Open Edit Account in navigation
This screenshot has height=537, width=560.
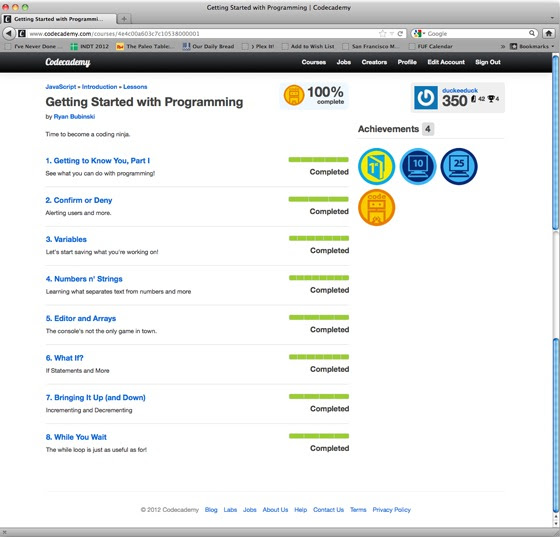coord(446,62)
